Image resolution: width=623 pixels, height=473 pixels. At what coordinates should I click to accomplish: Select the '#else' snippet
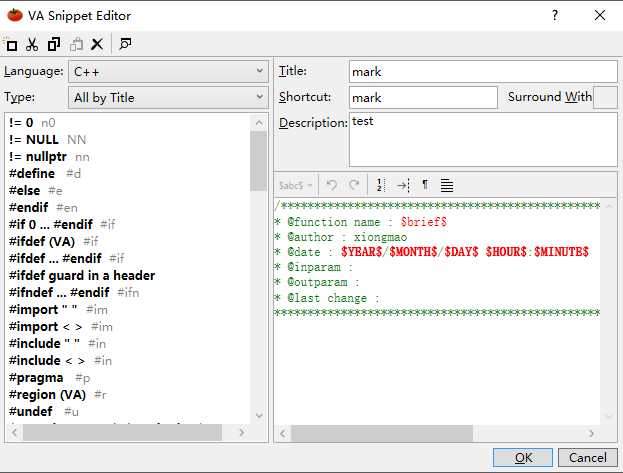(36, 191)
